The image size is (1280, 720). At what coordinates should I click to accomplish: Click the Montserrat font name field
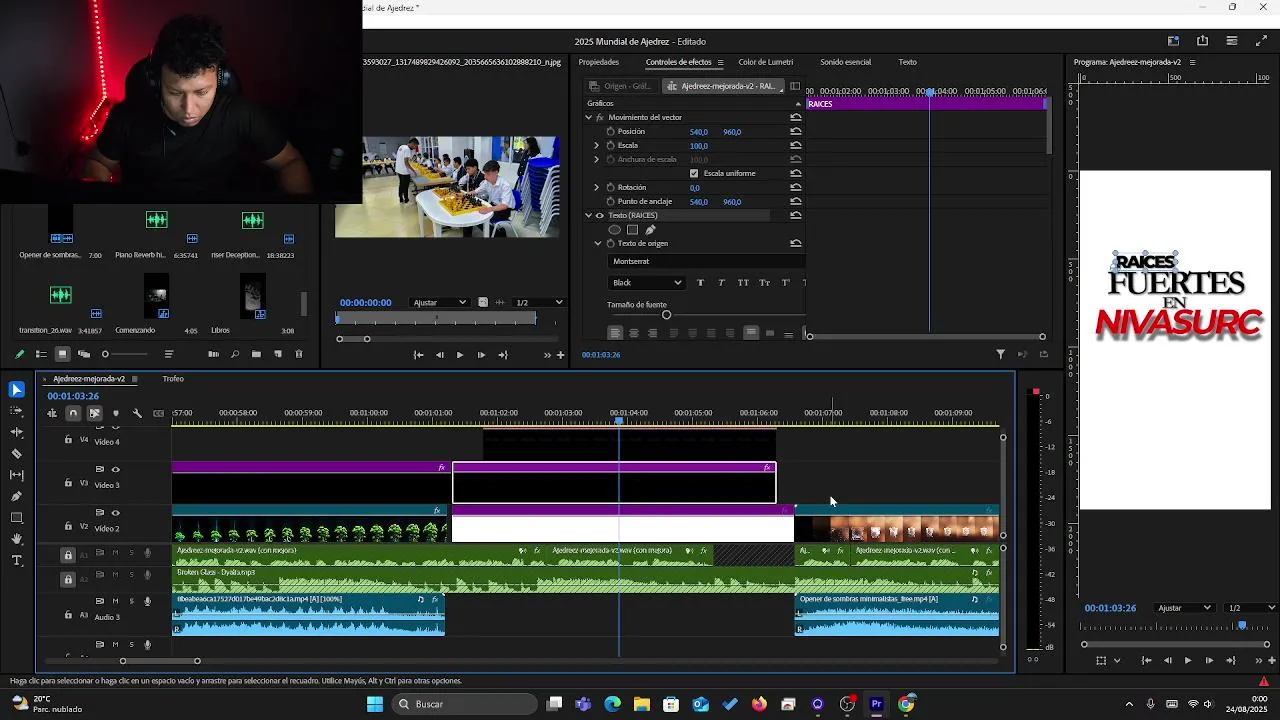tap(705, 262)
